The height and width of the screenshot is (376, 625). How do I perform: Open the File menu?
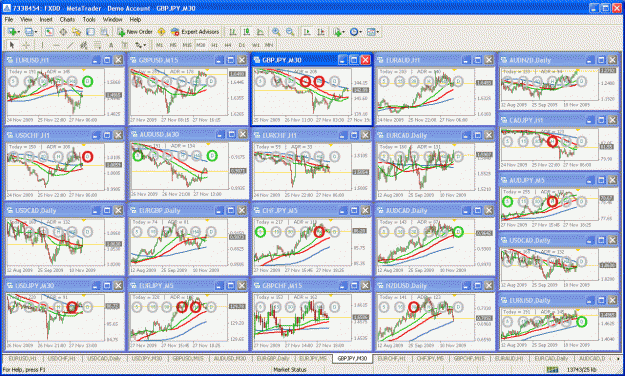pos(9,19)
